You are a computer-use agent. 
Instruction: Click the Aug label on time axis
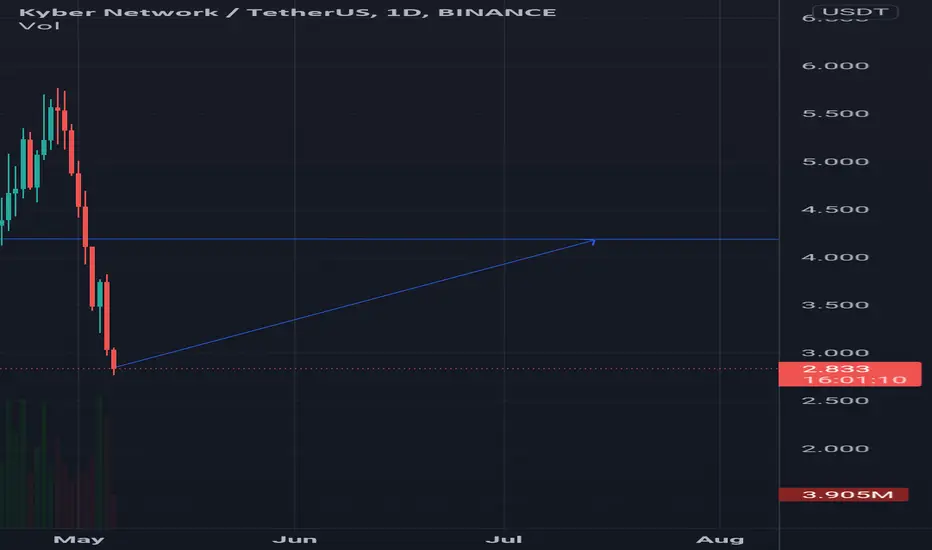pyautogui.click(x=720, y=539)
